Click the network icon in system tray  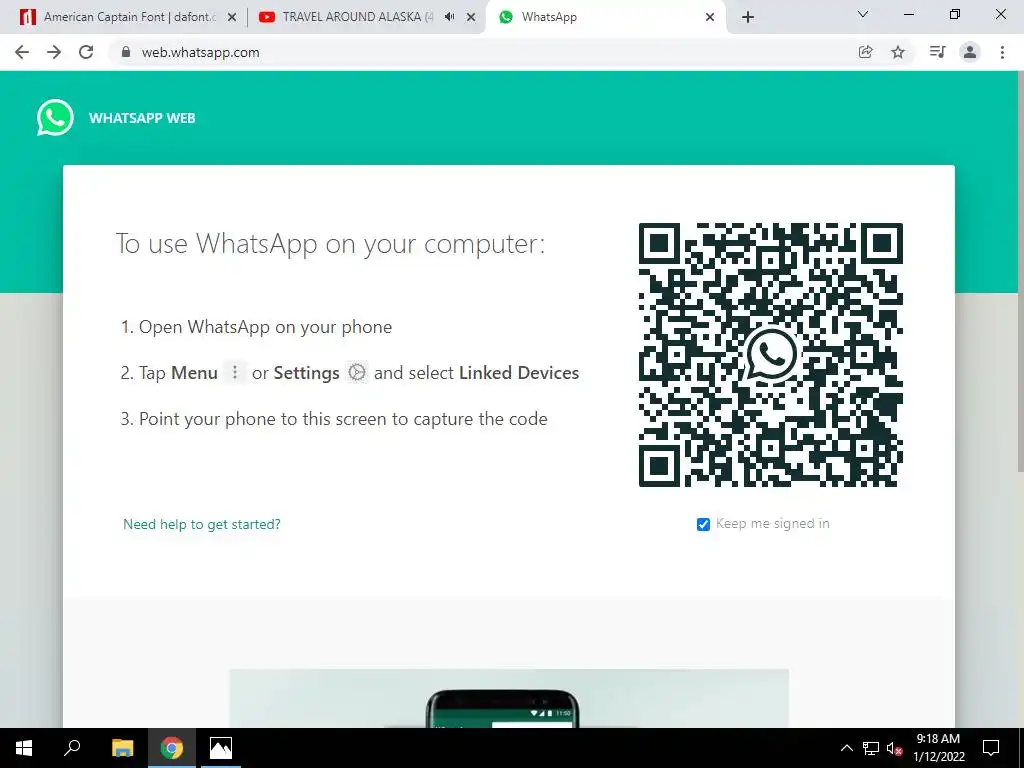pos(871,748)
